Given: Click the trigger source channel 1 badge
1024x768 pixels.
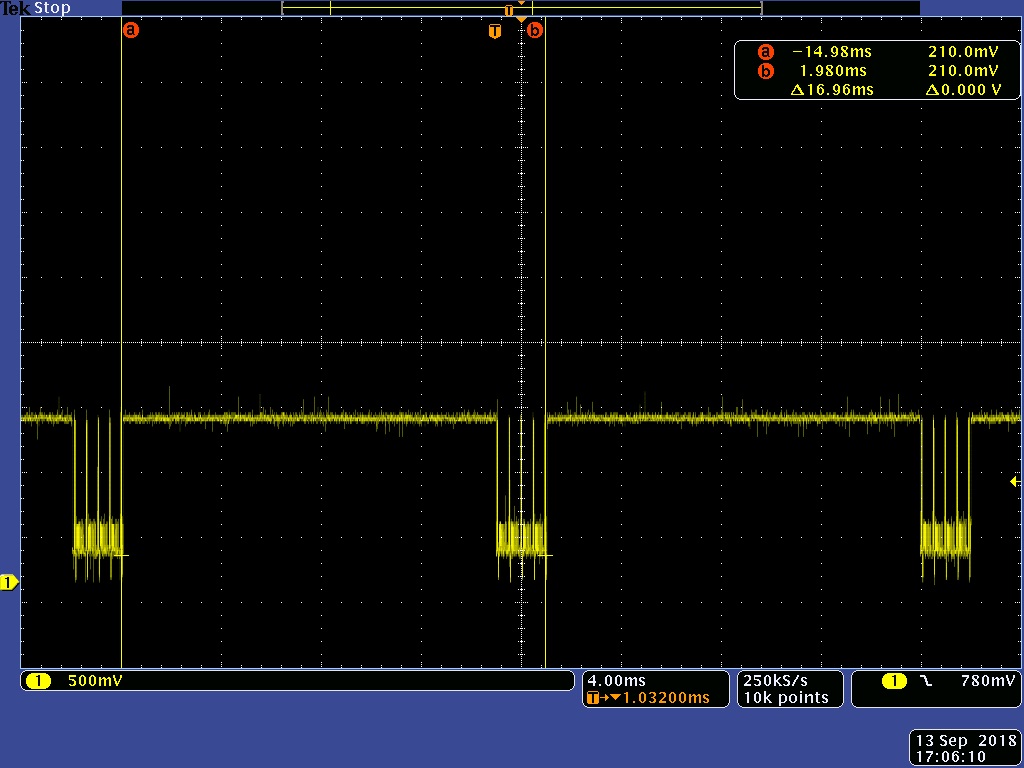Looking at the screenshot, I should [x=894, y=681].
